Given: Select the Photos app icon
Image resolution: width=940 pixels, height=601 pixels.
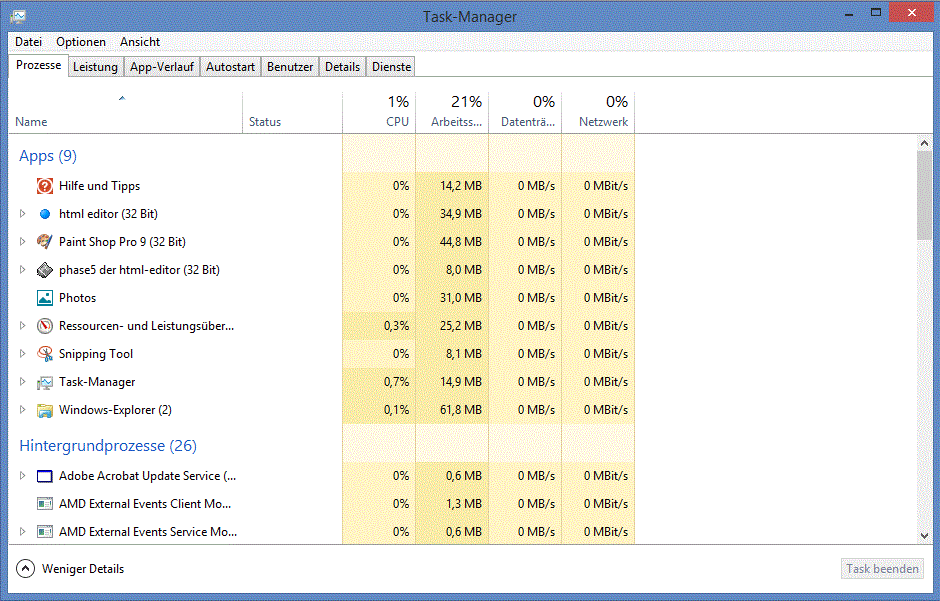Looking at the screenshot, I should pos(45,298).
